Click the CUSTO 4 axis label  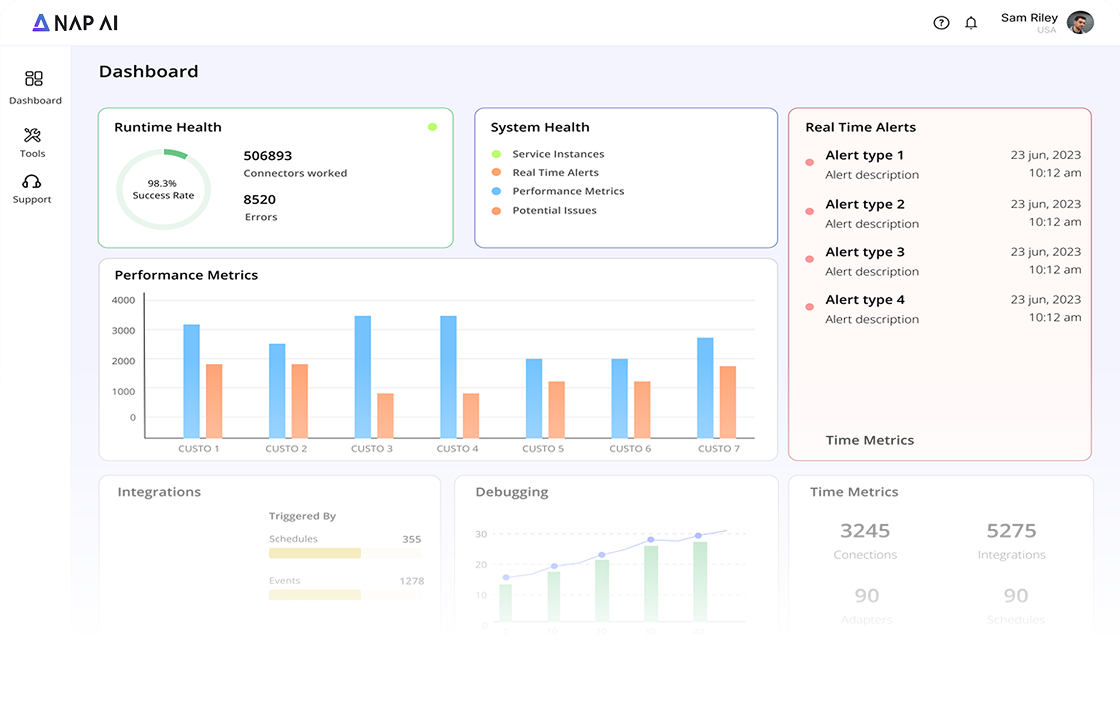[x=457, y=449]
